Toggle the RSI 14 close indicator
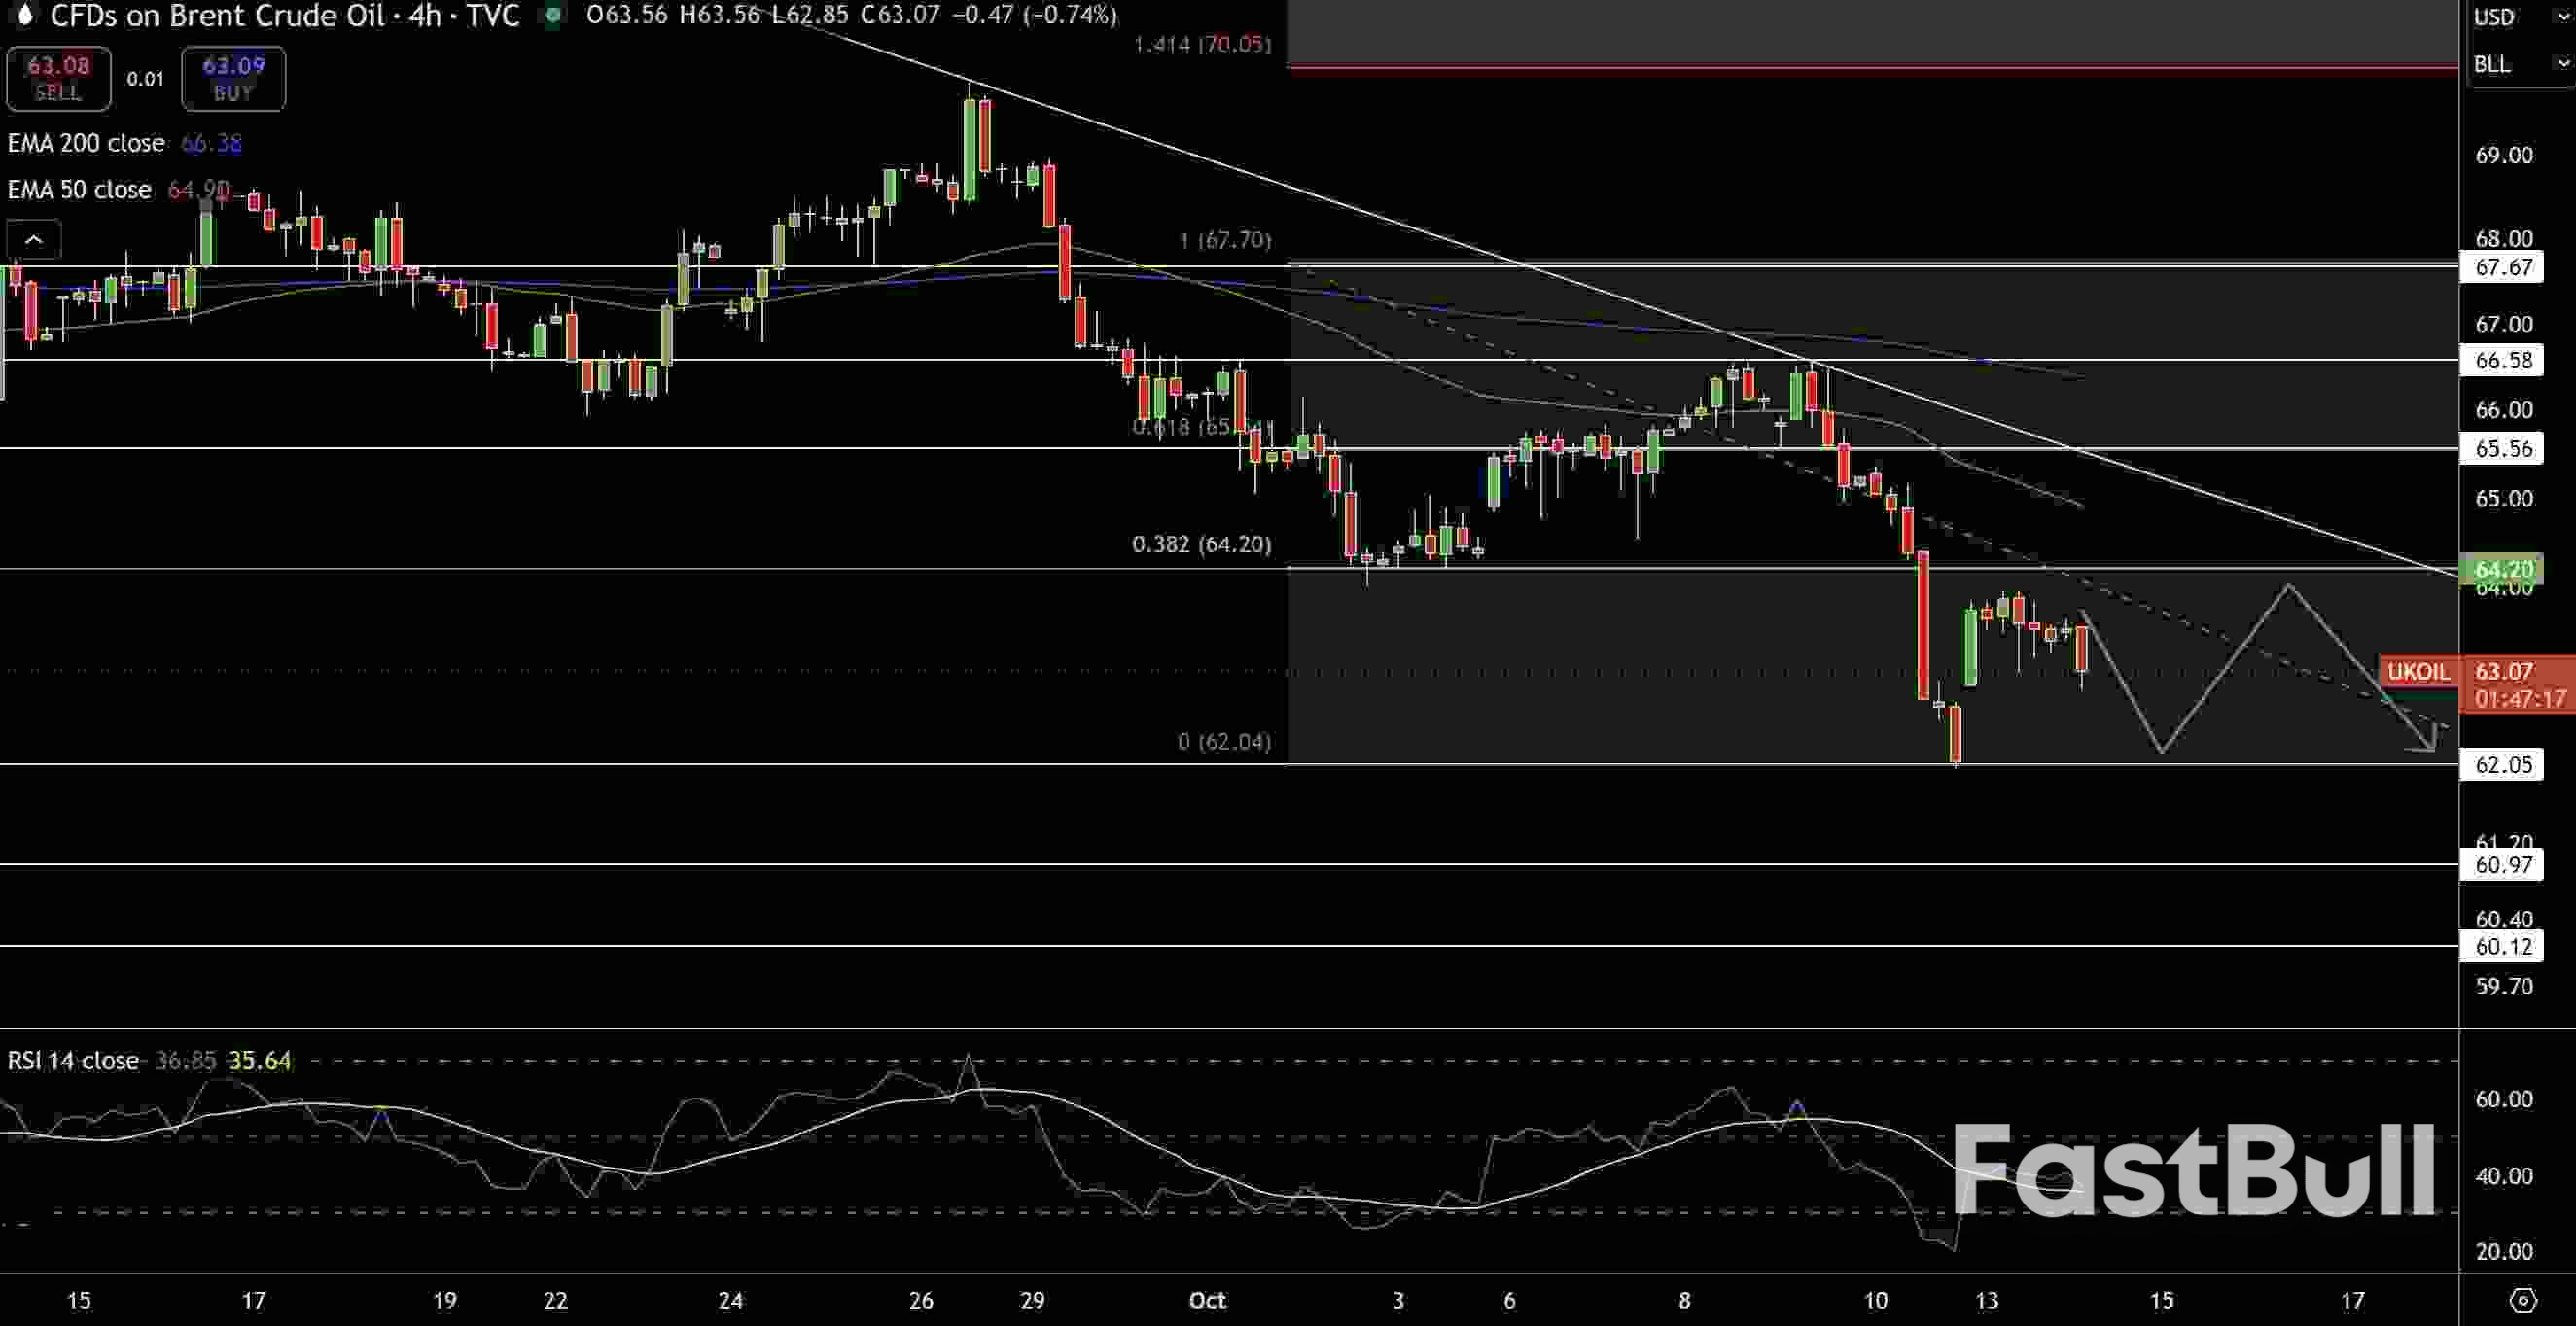This screenshot has height=1326, width=2576. (x=73, y=1060)
